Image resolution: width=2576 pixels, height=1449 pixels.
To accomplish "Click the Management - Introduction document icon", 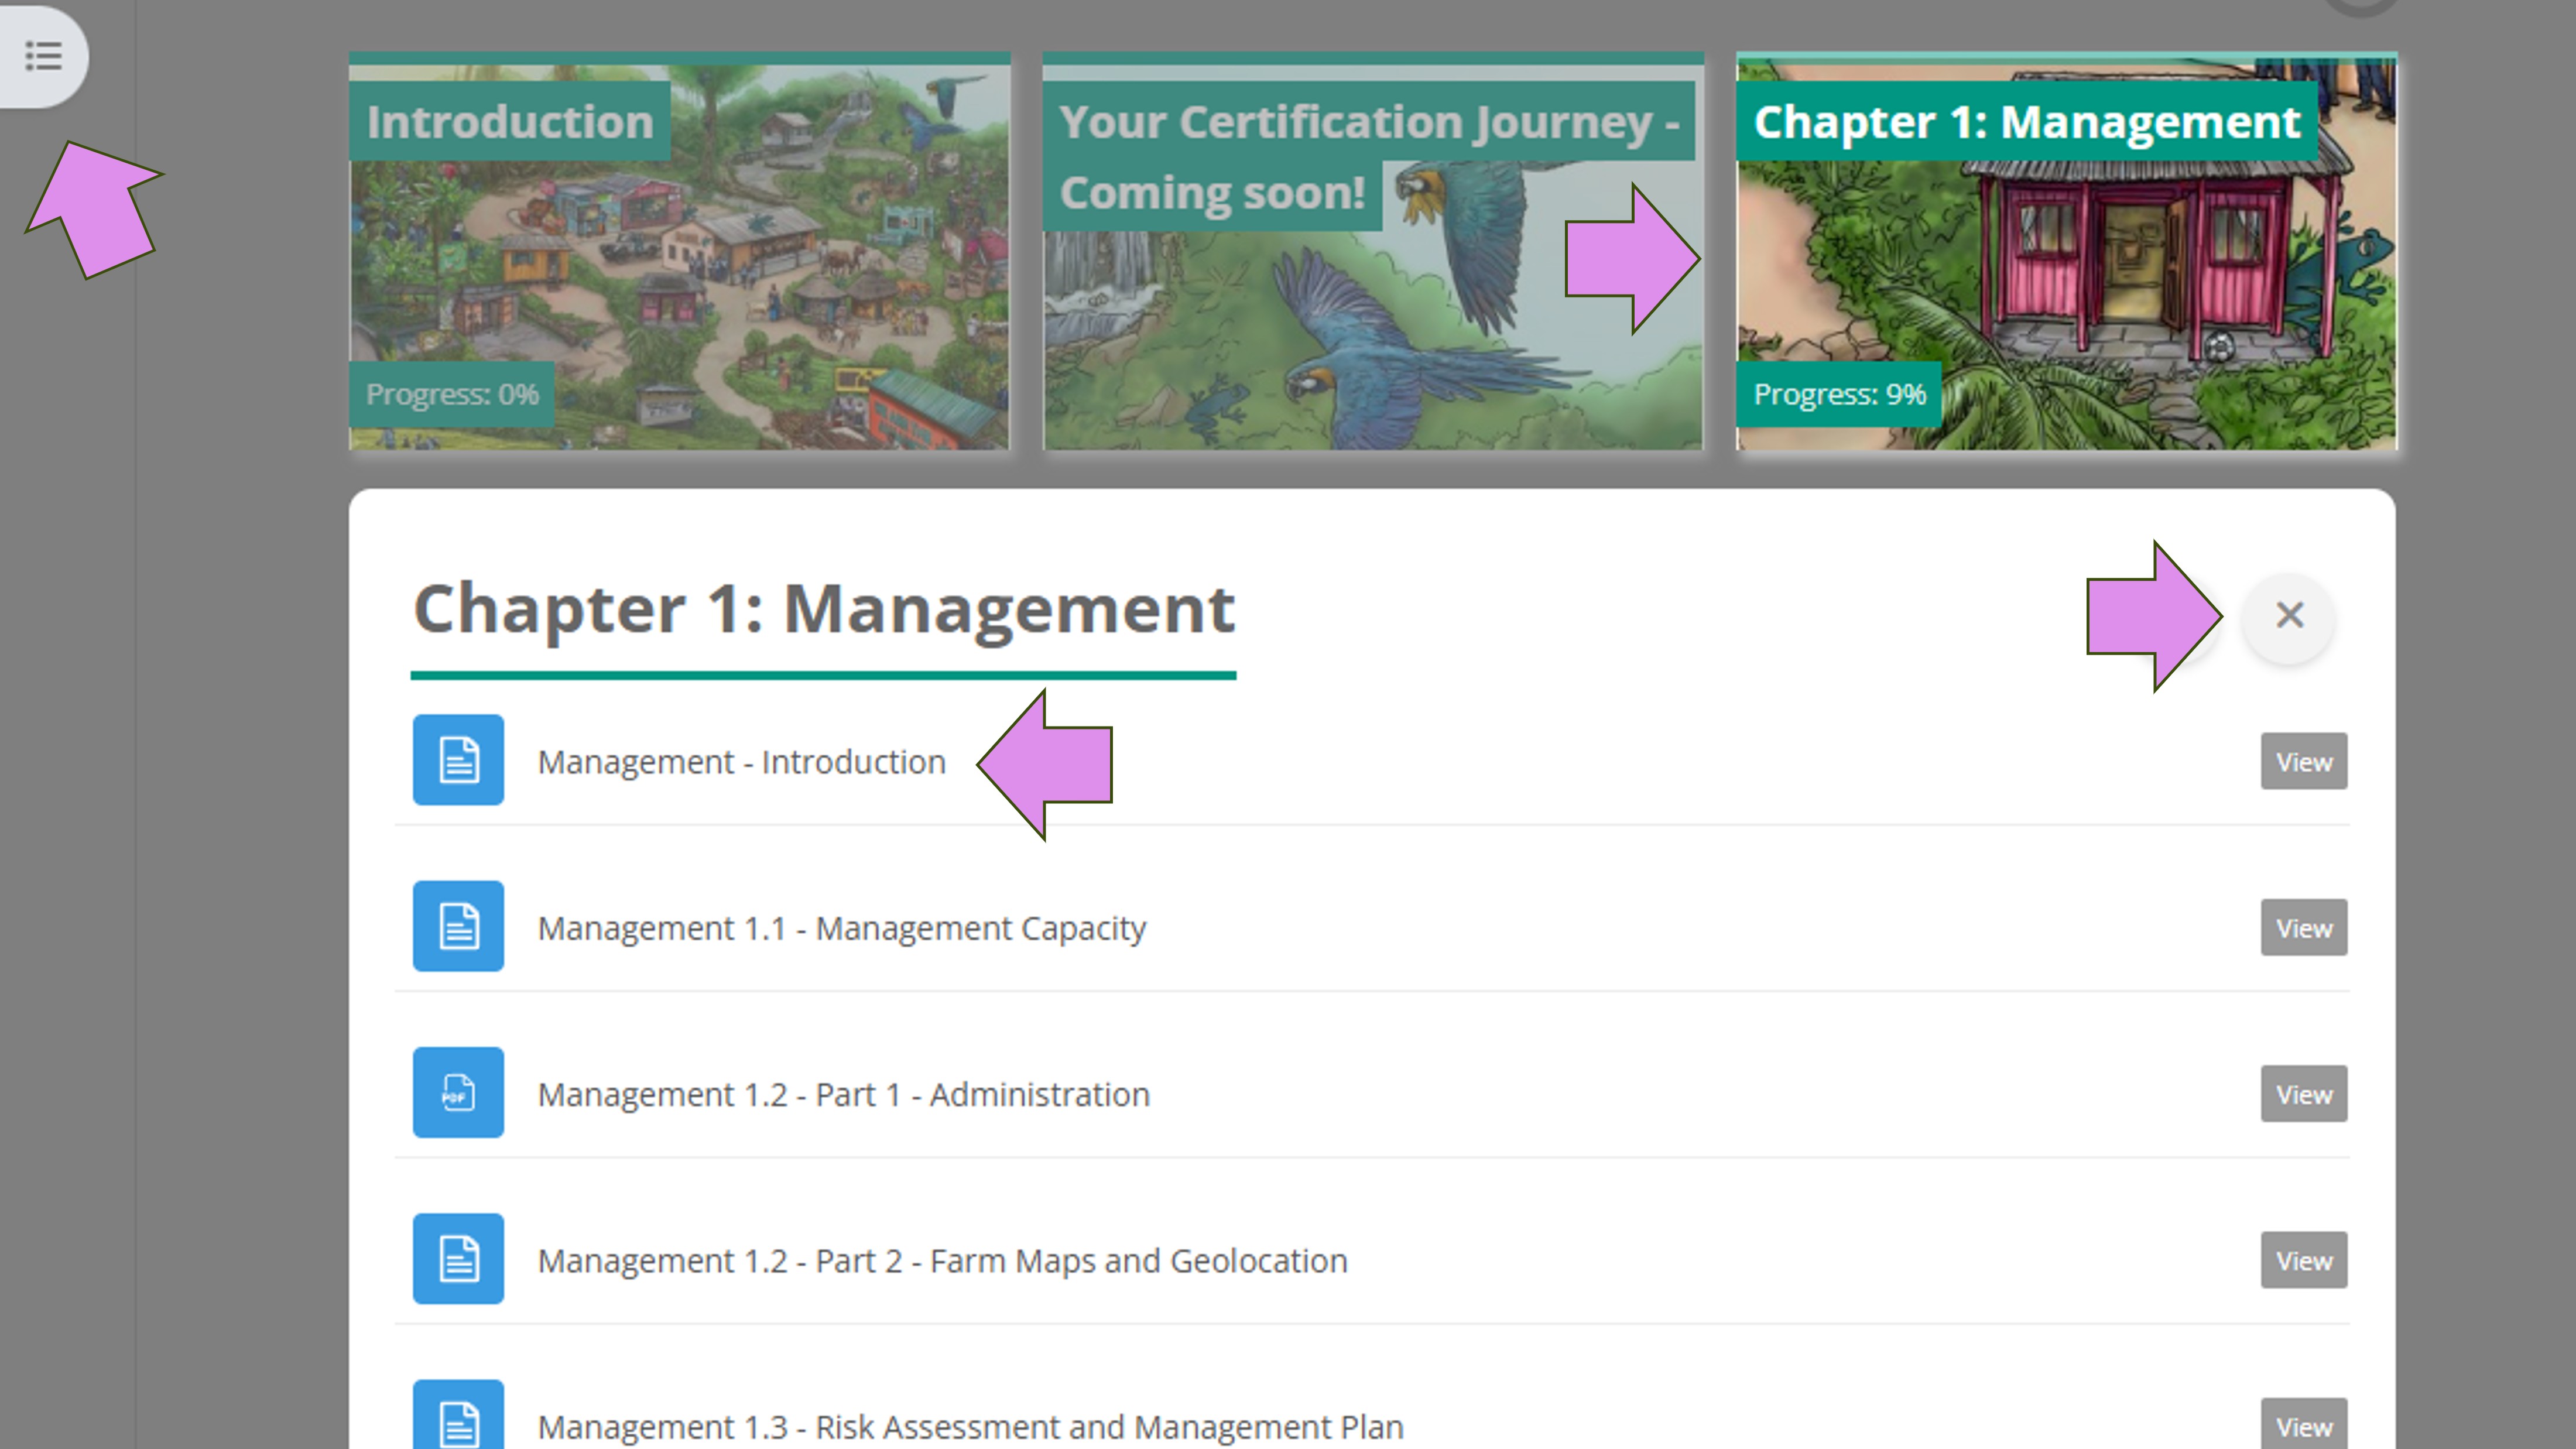I will (458, 760).
